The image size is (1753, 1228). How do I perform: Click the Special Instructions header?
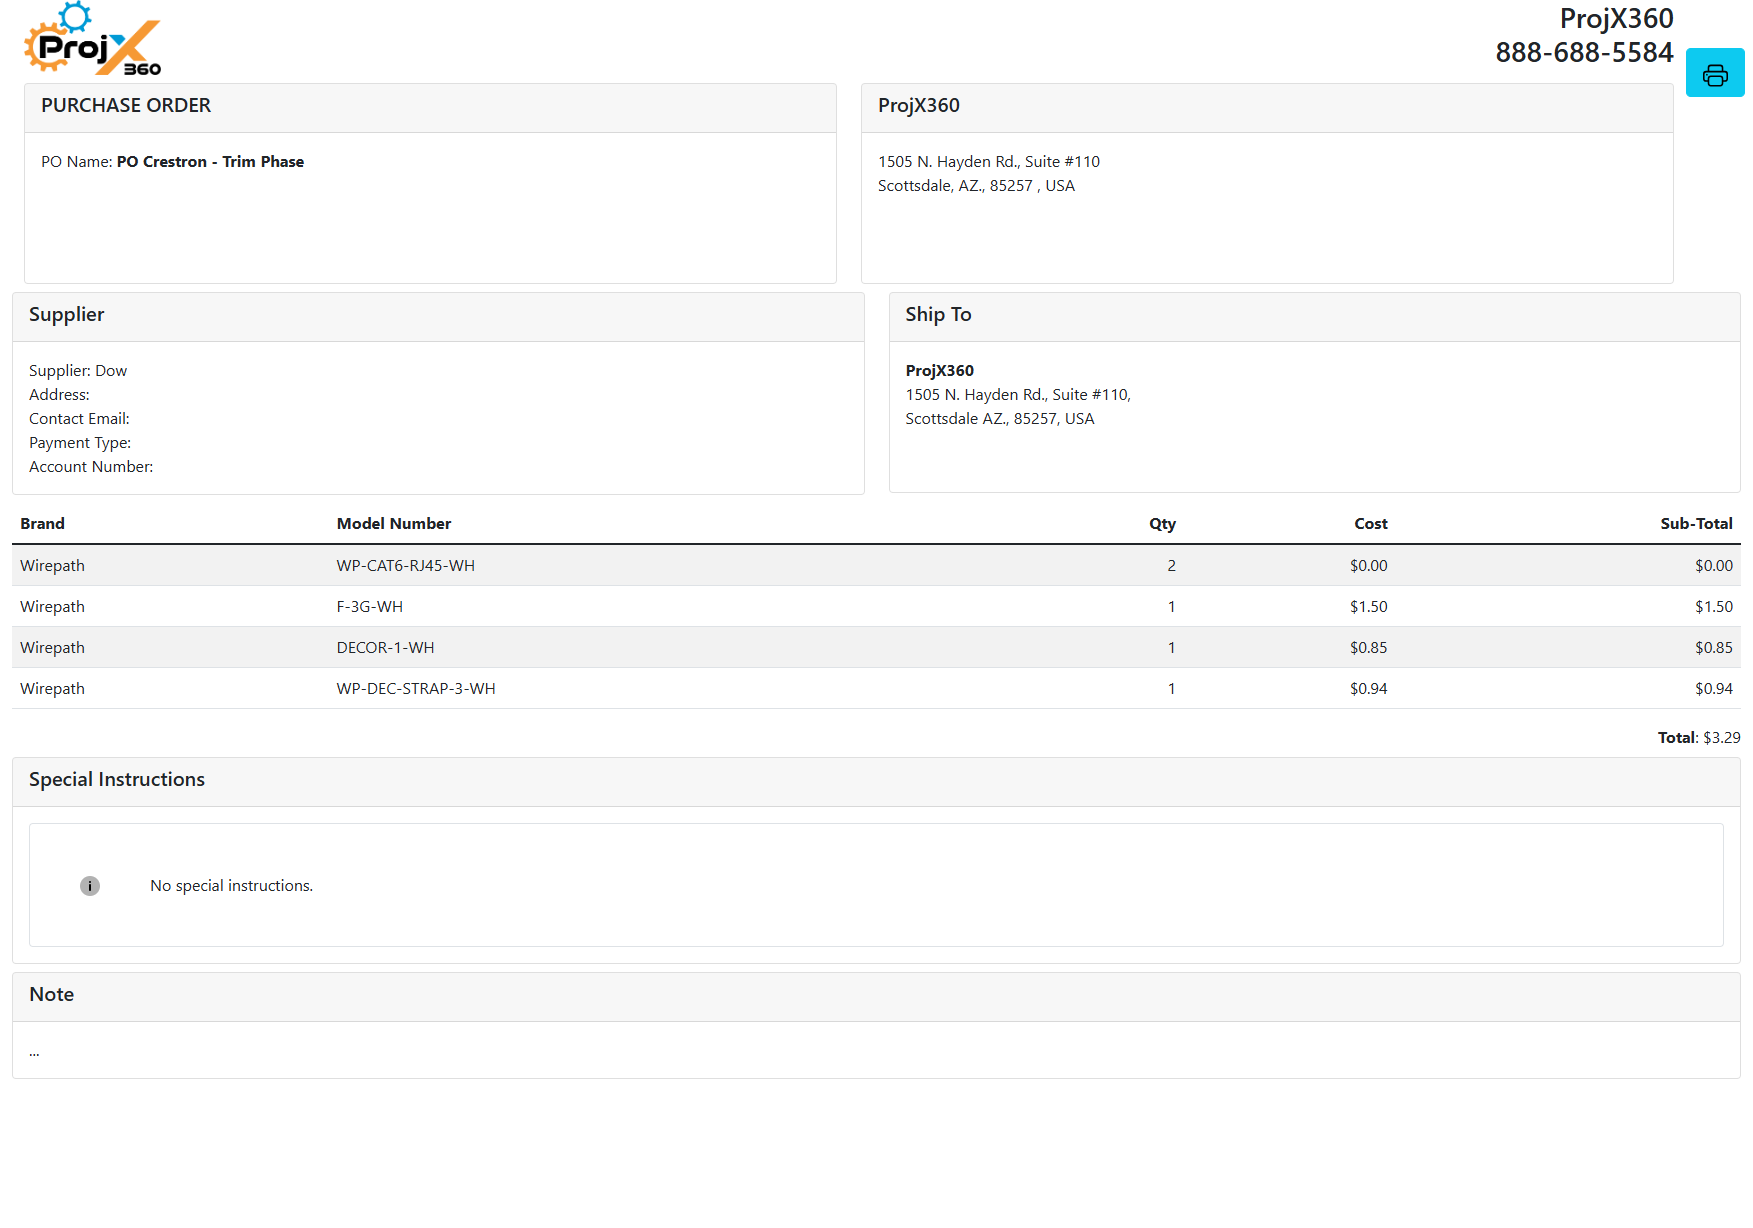(876, 781)
